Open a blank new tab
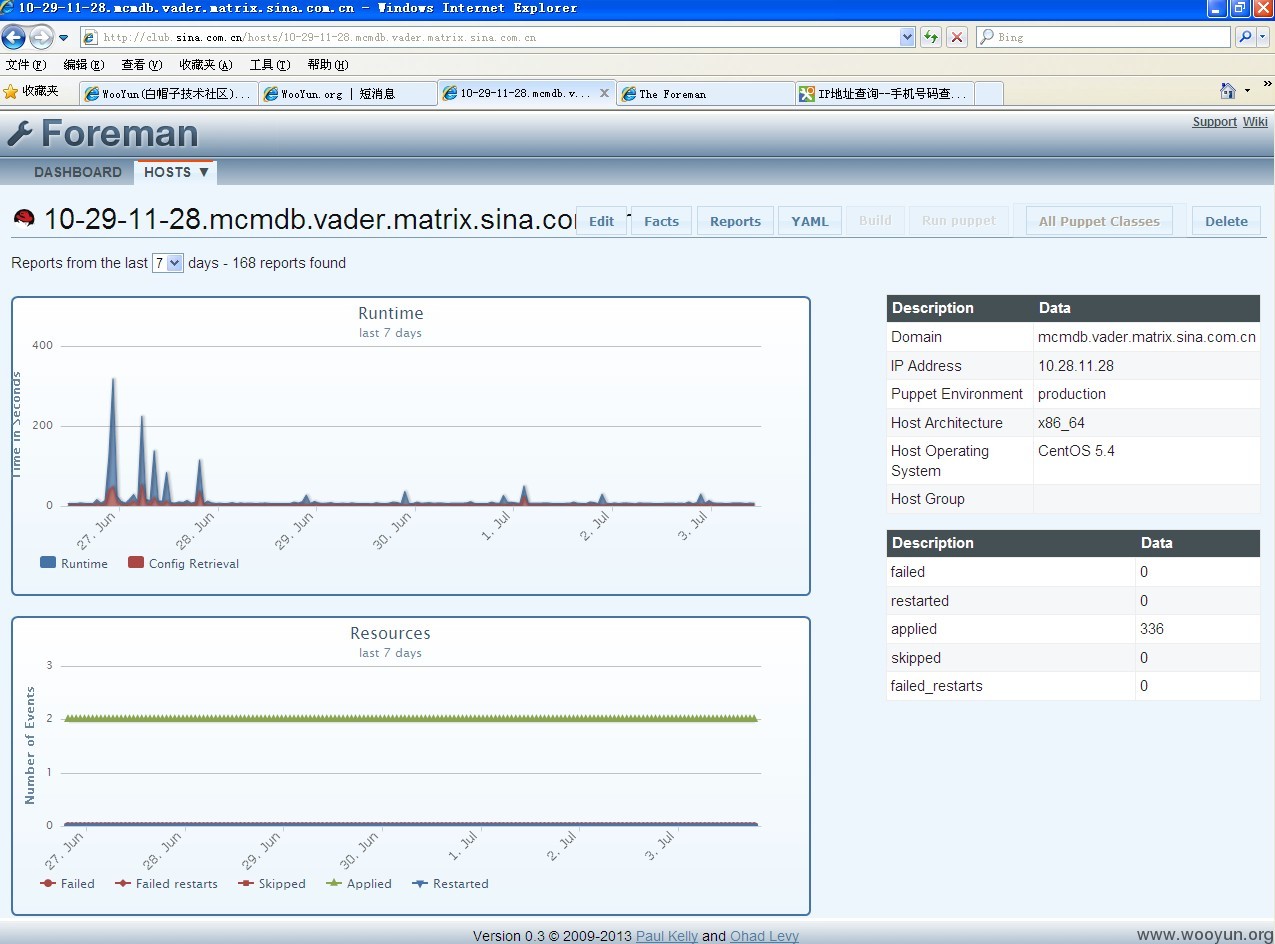The image size is (1275, 944). pyautogui.click(x=988, y=94)
